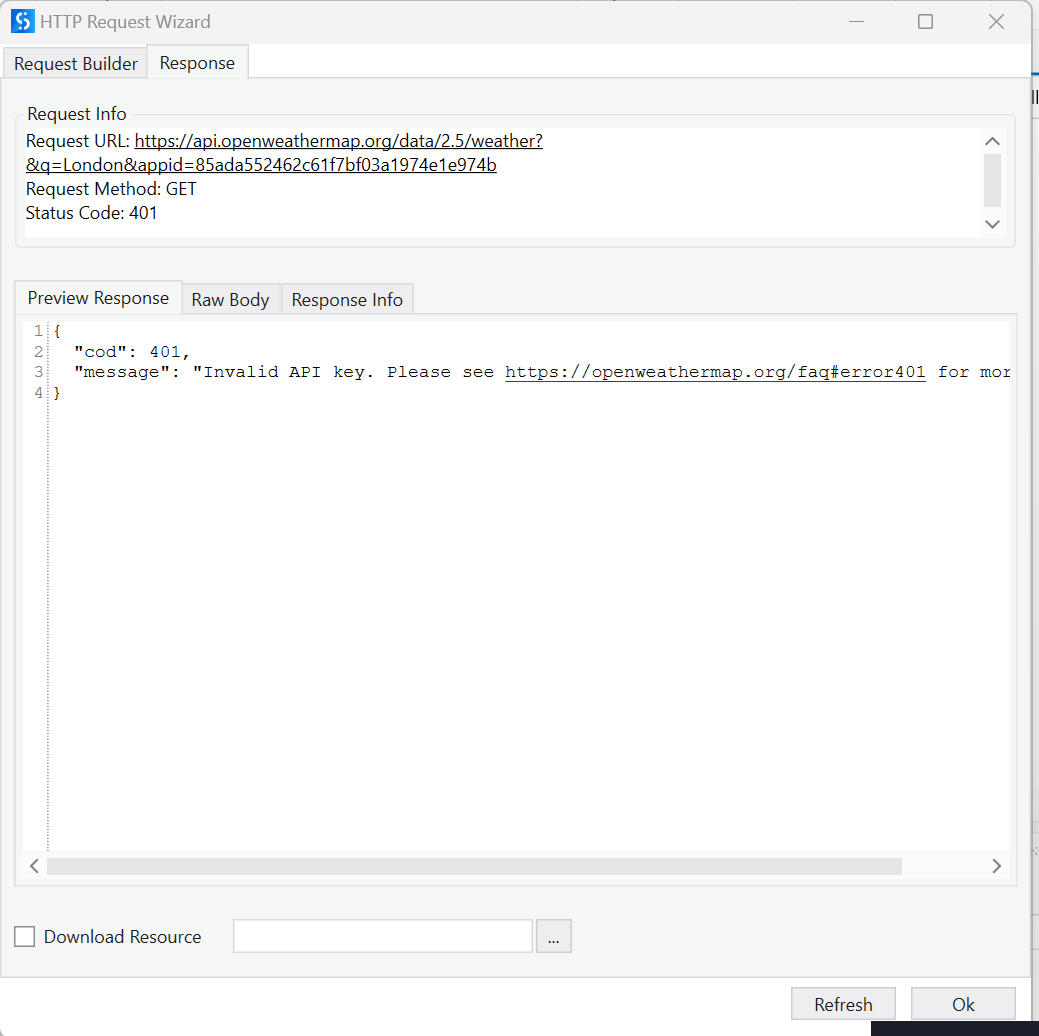Image resolution: width=1039 pixels, height=1036 pixels.
Task: Confirm the dialog with the Ok button
Action: (x=962, y=1004)
